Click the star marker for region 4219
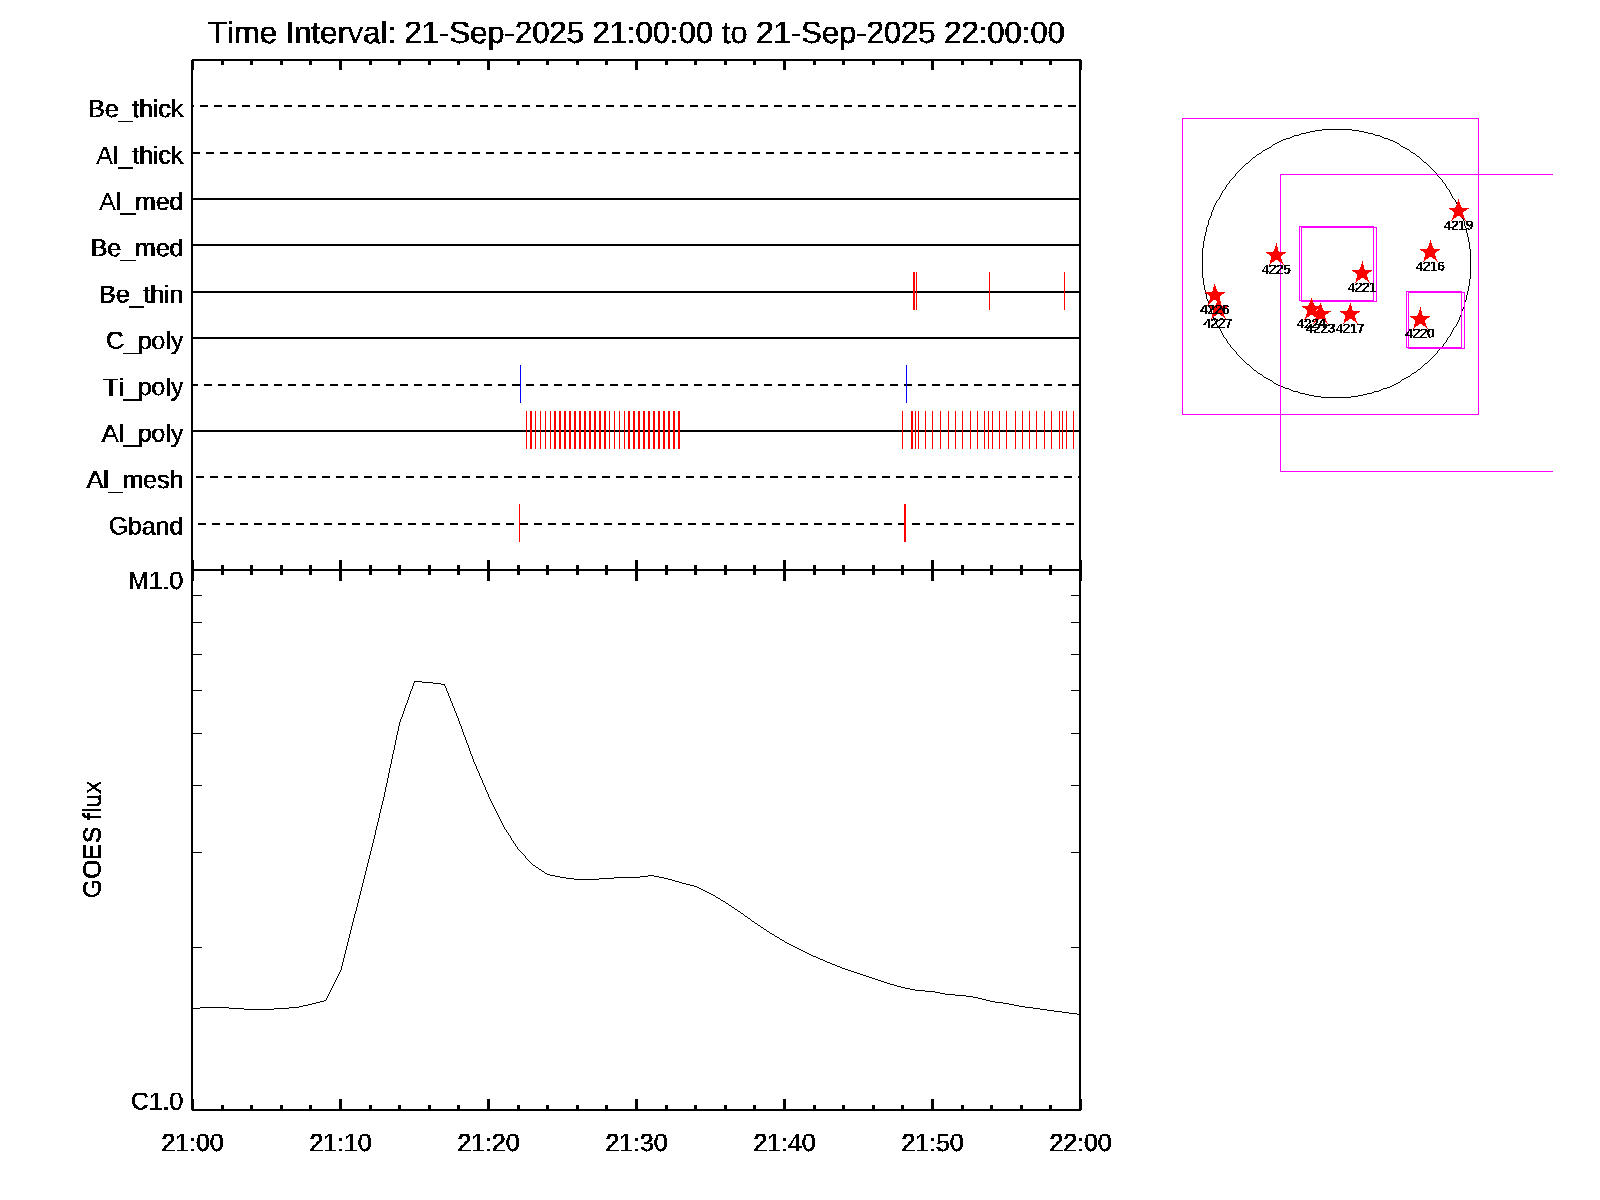Viewport: 1600px width, 1200px height. (x=1458, y=211)
